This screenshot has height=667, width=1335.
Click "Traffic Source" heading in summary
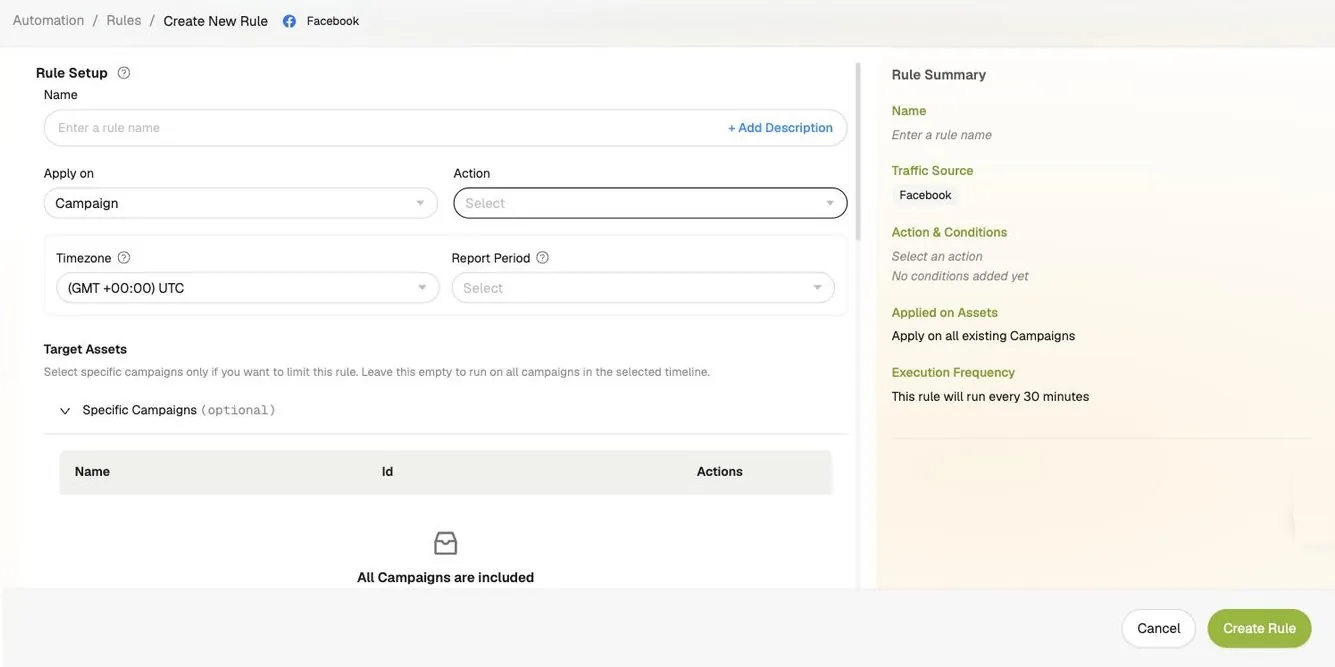(932, 170)
